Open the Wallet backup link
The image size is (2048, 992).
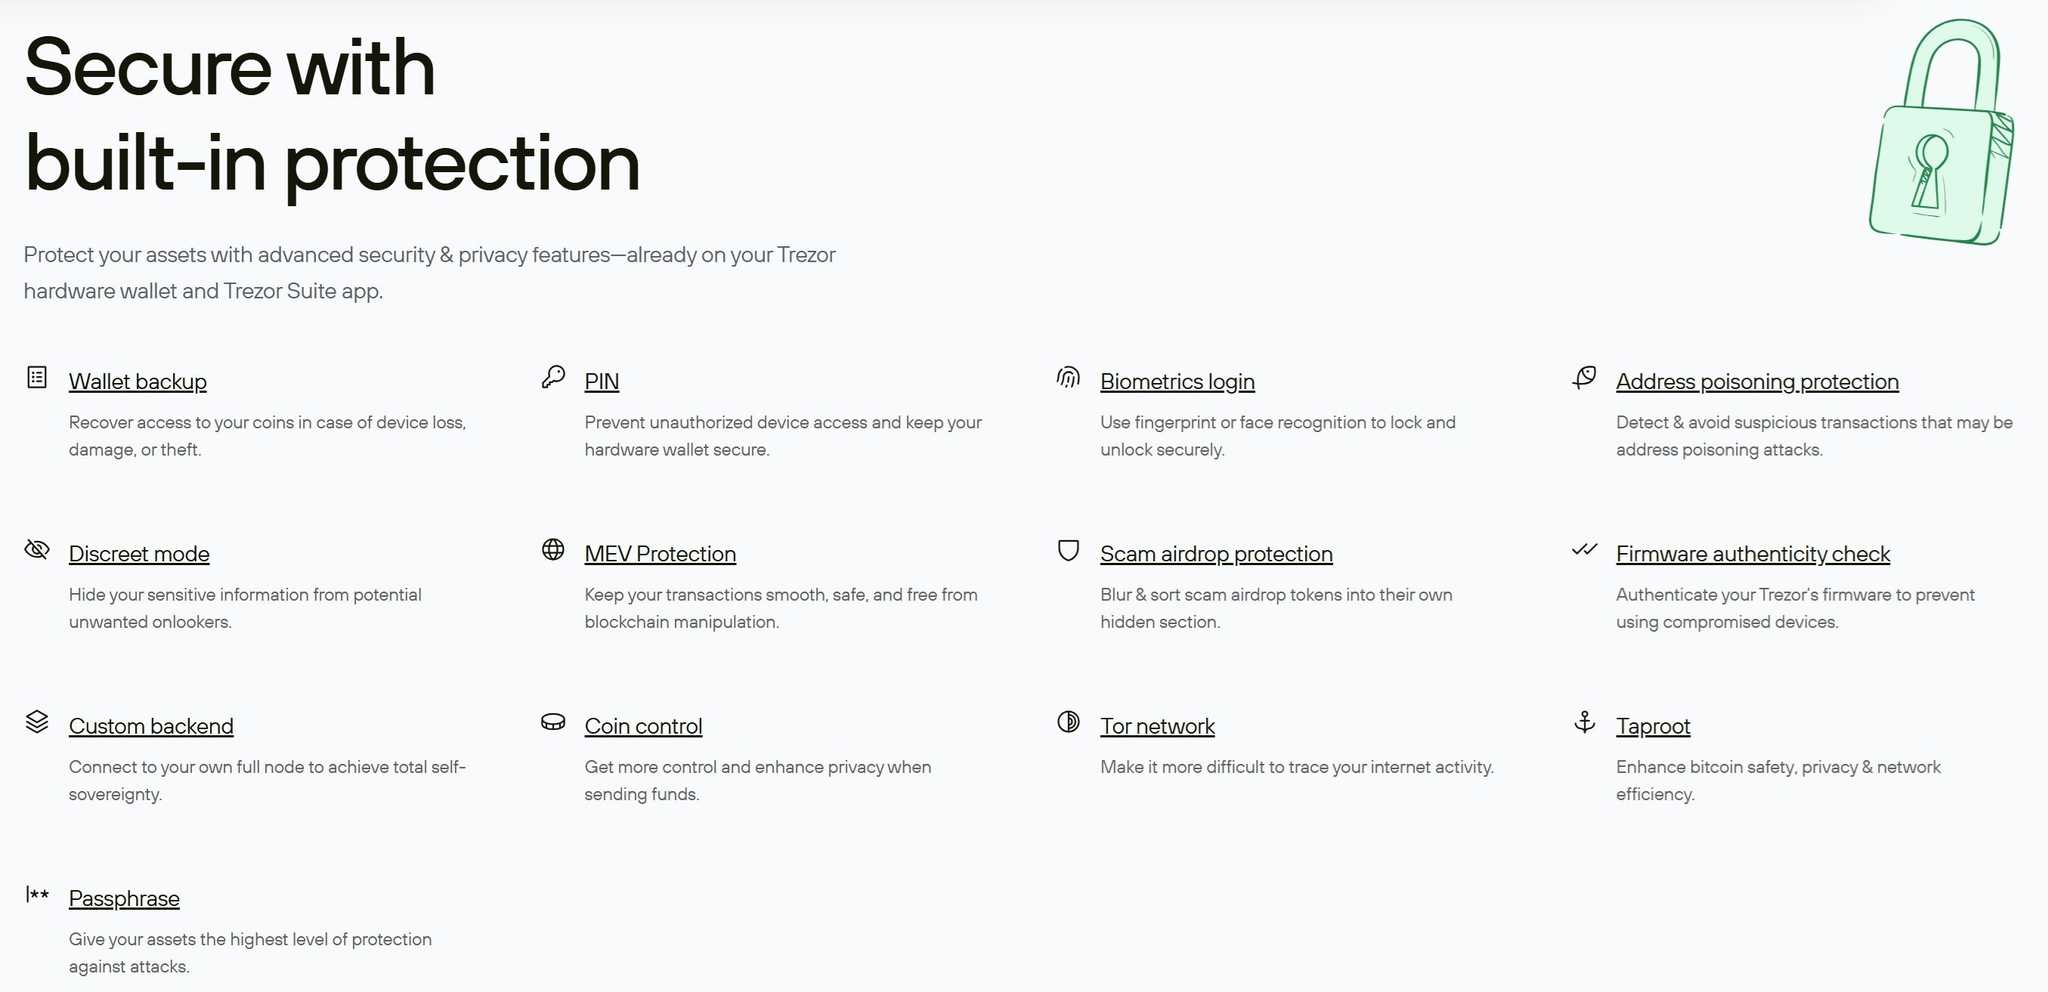point(138,382)
